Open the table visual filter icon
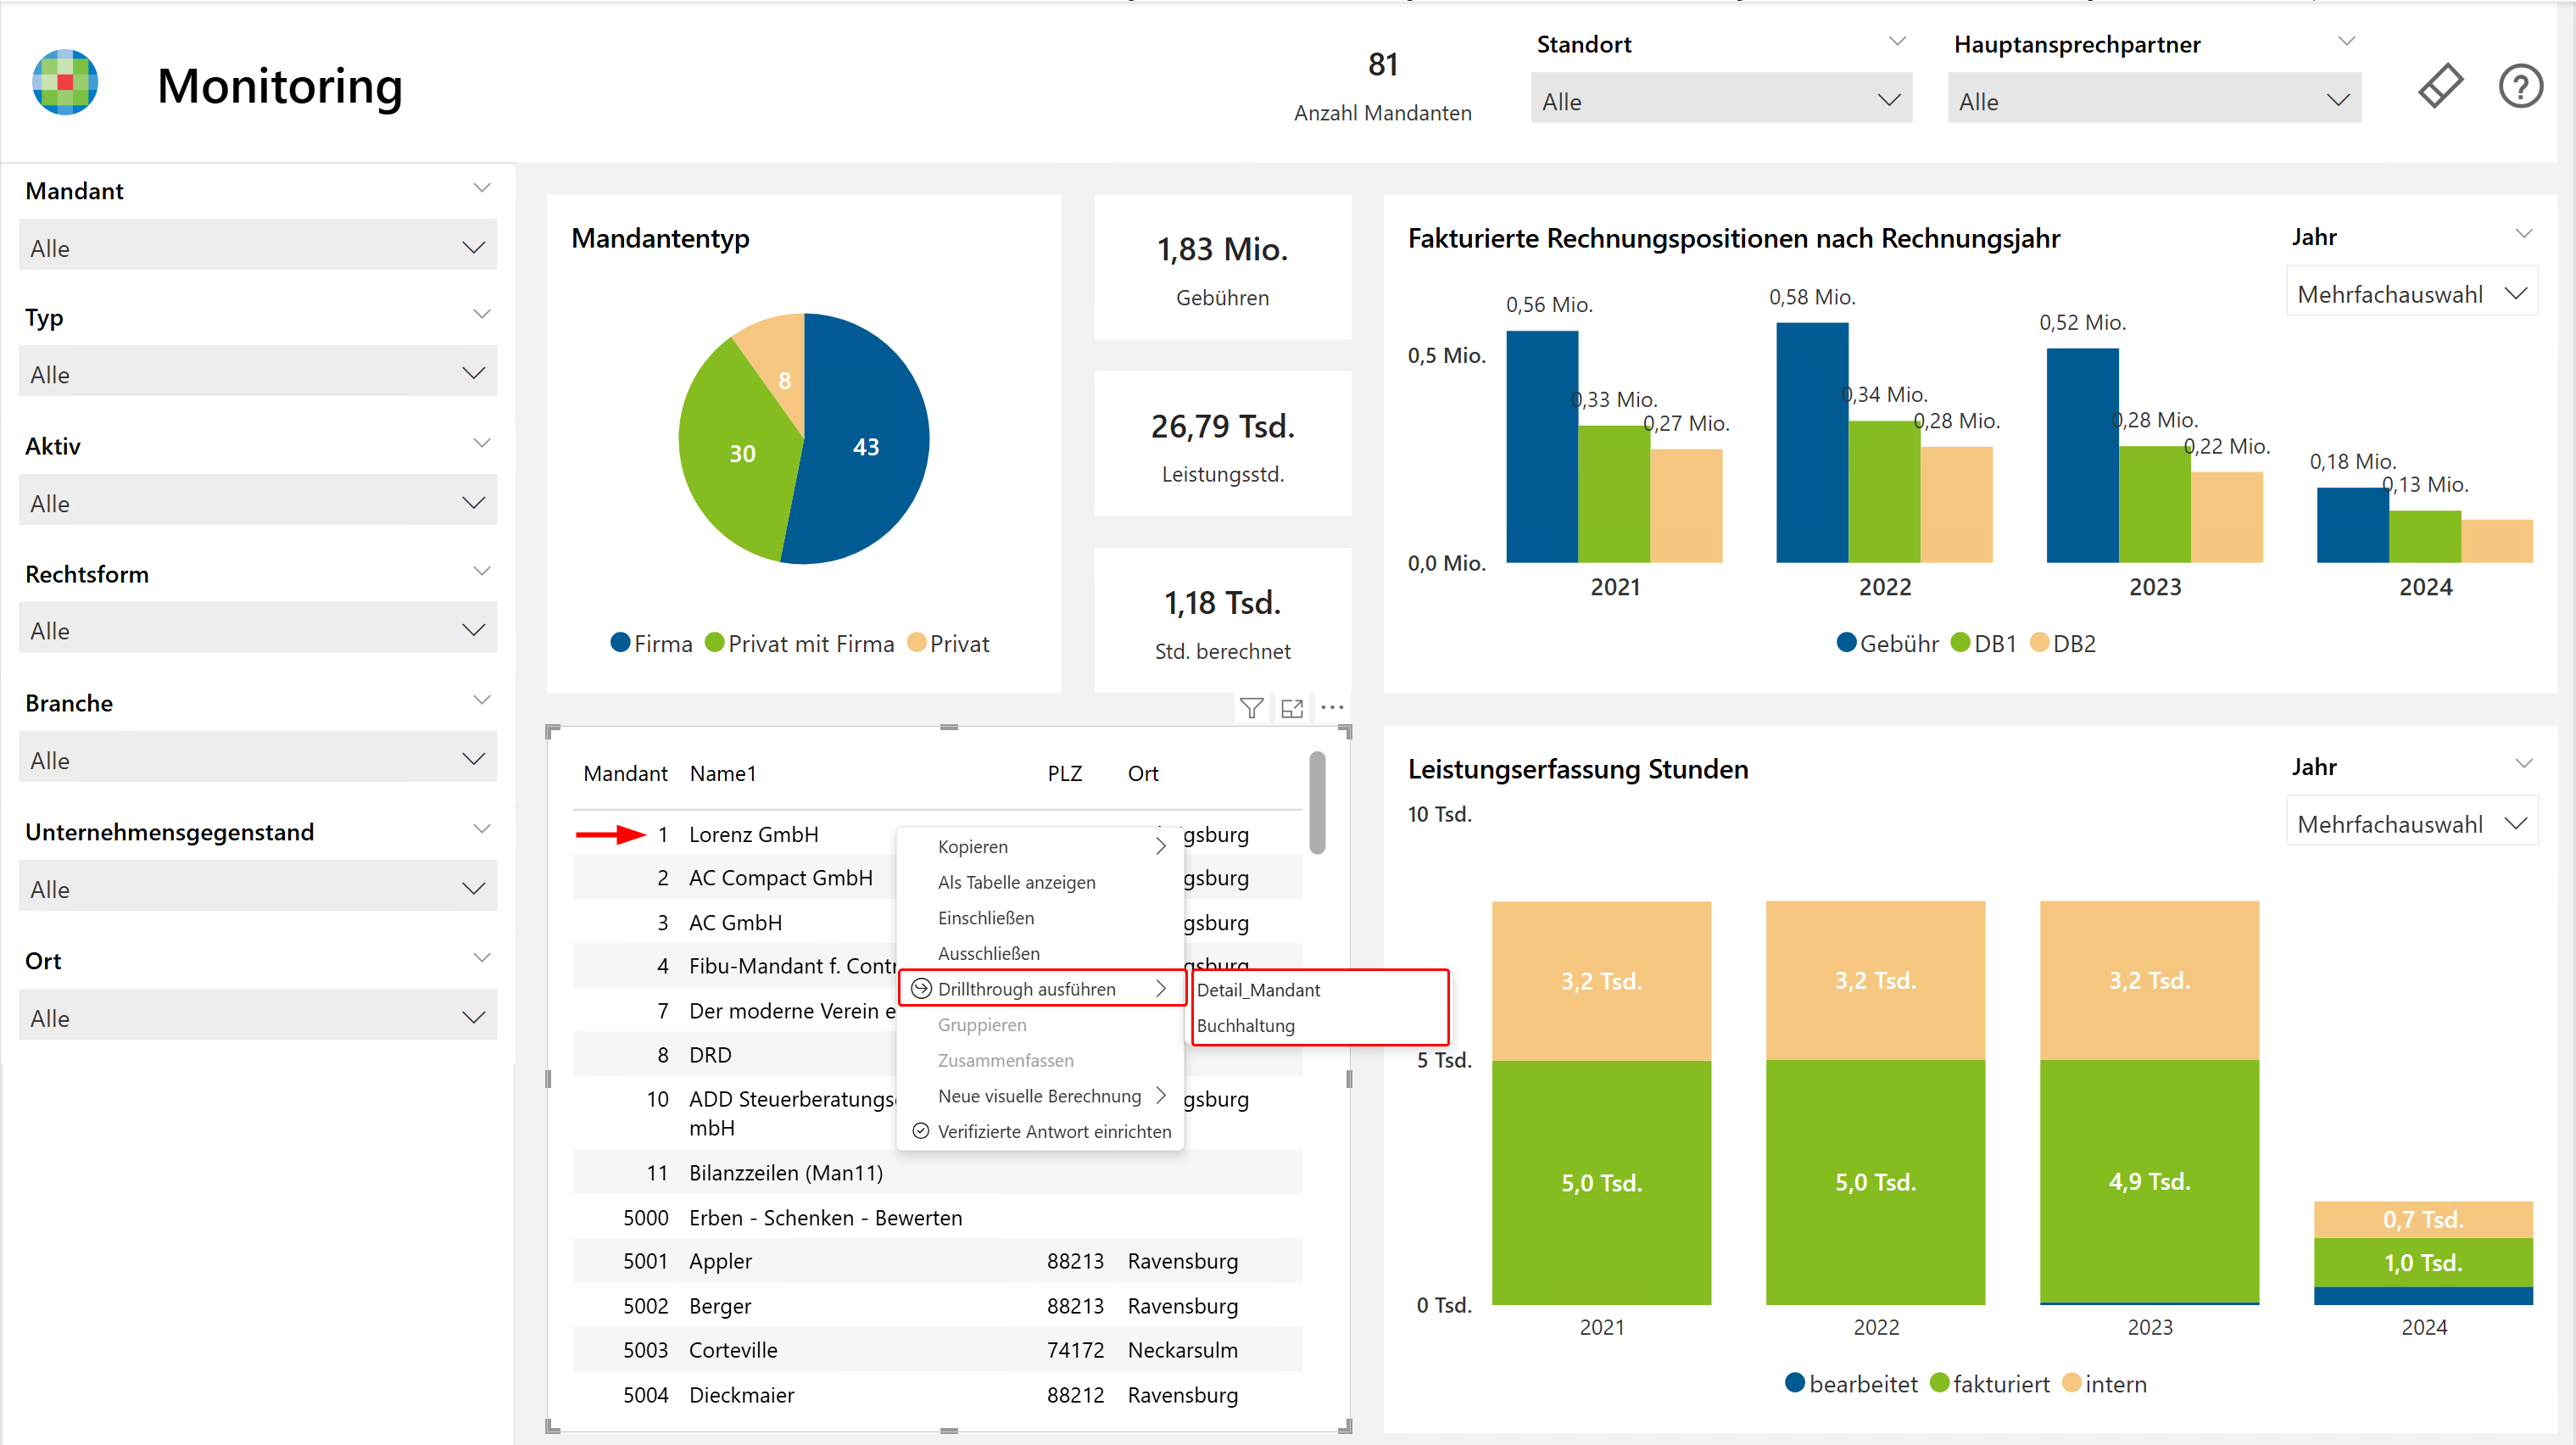The image size is (2576, 1445). click(x=1251, y=708)
